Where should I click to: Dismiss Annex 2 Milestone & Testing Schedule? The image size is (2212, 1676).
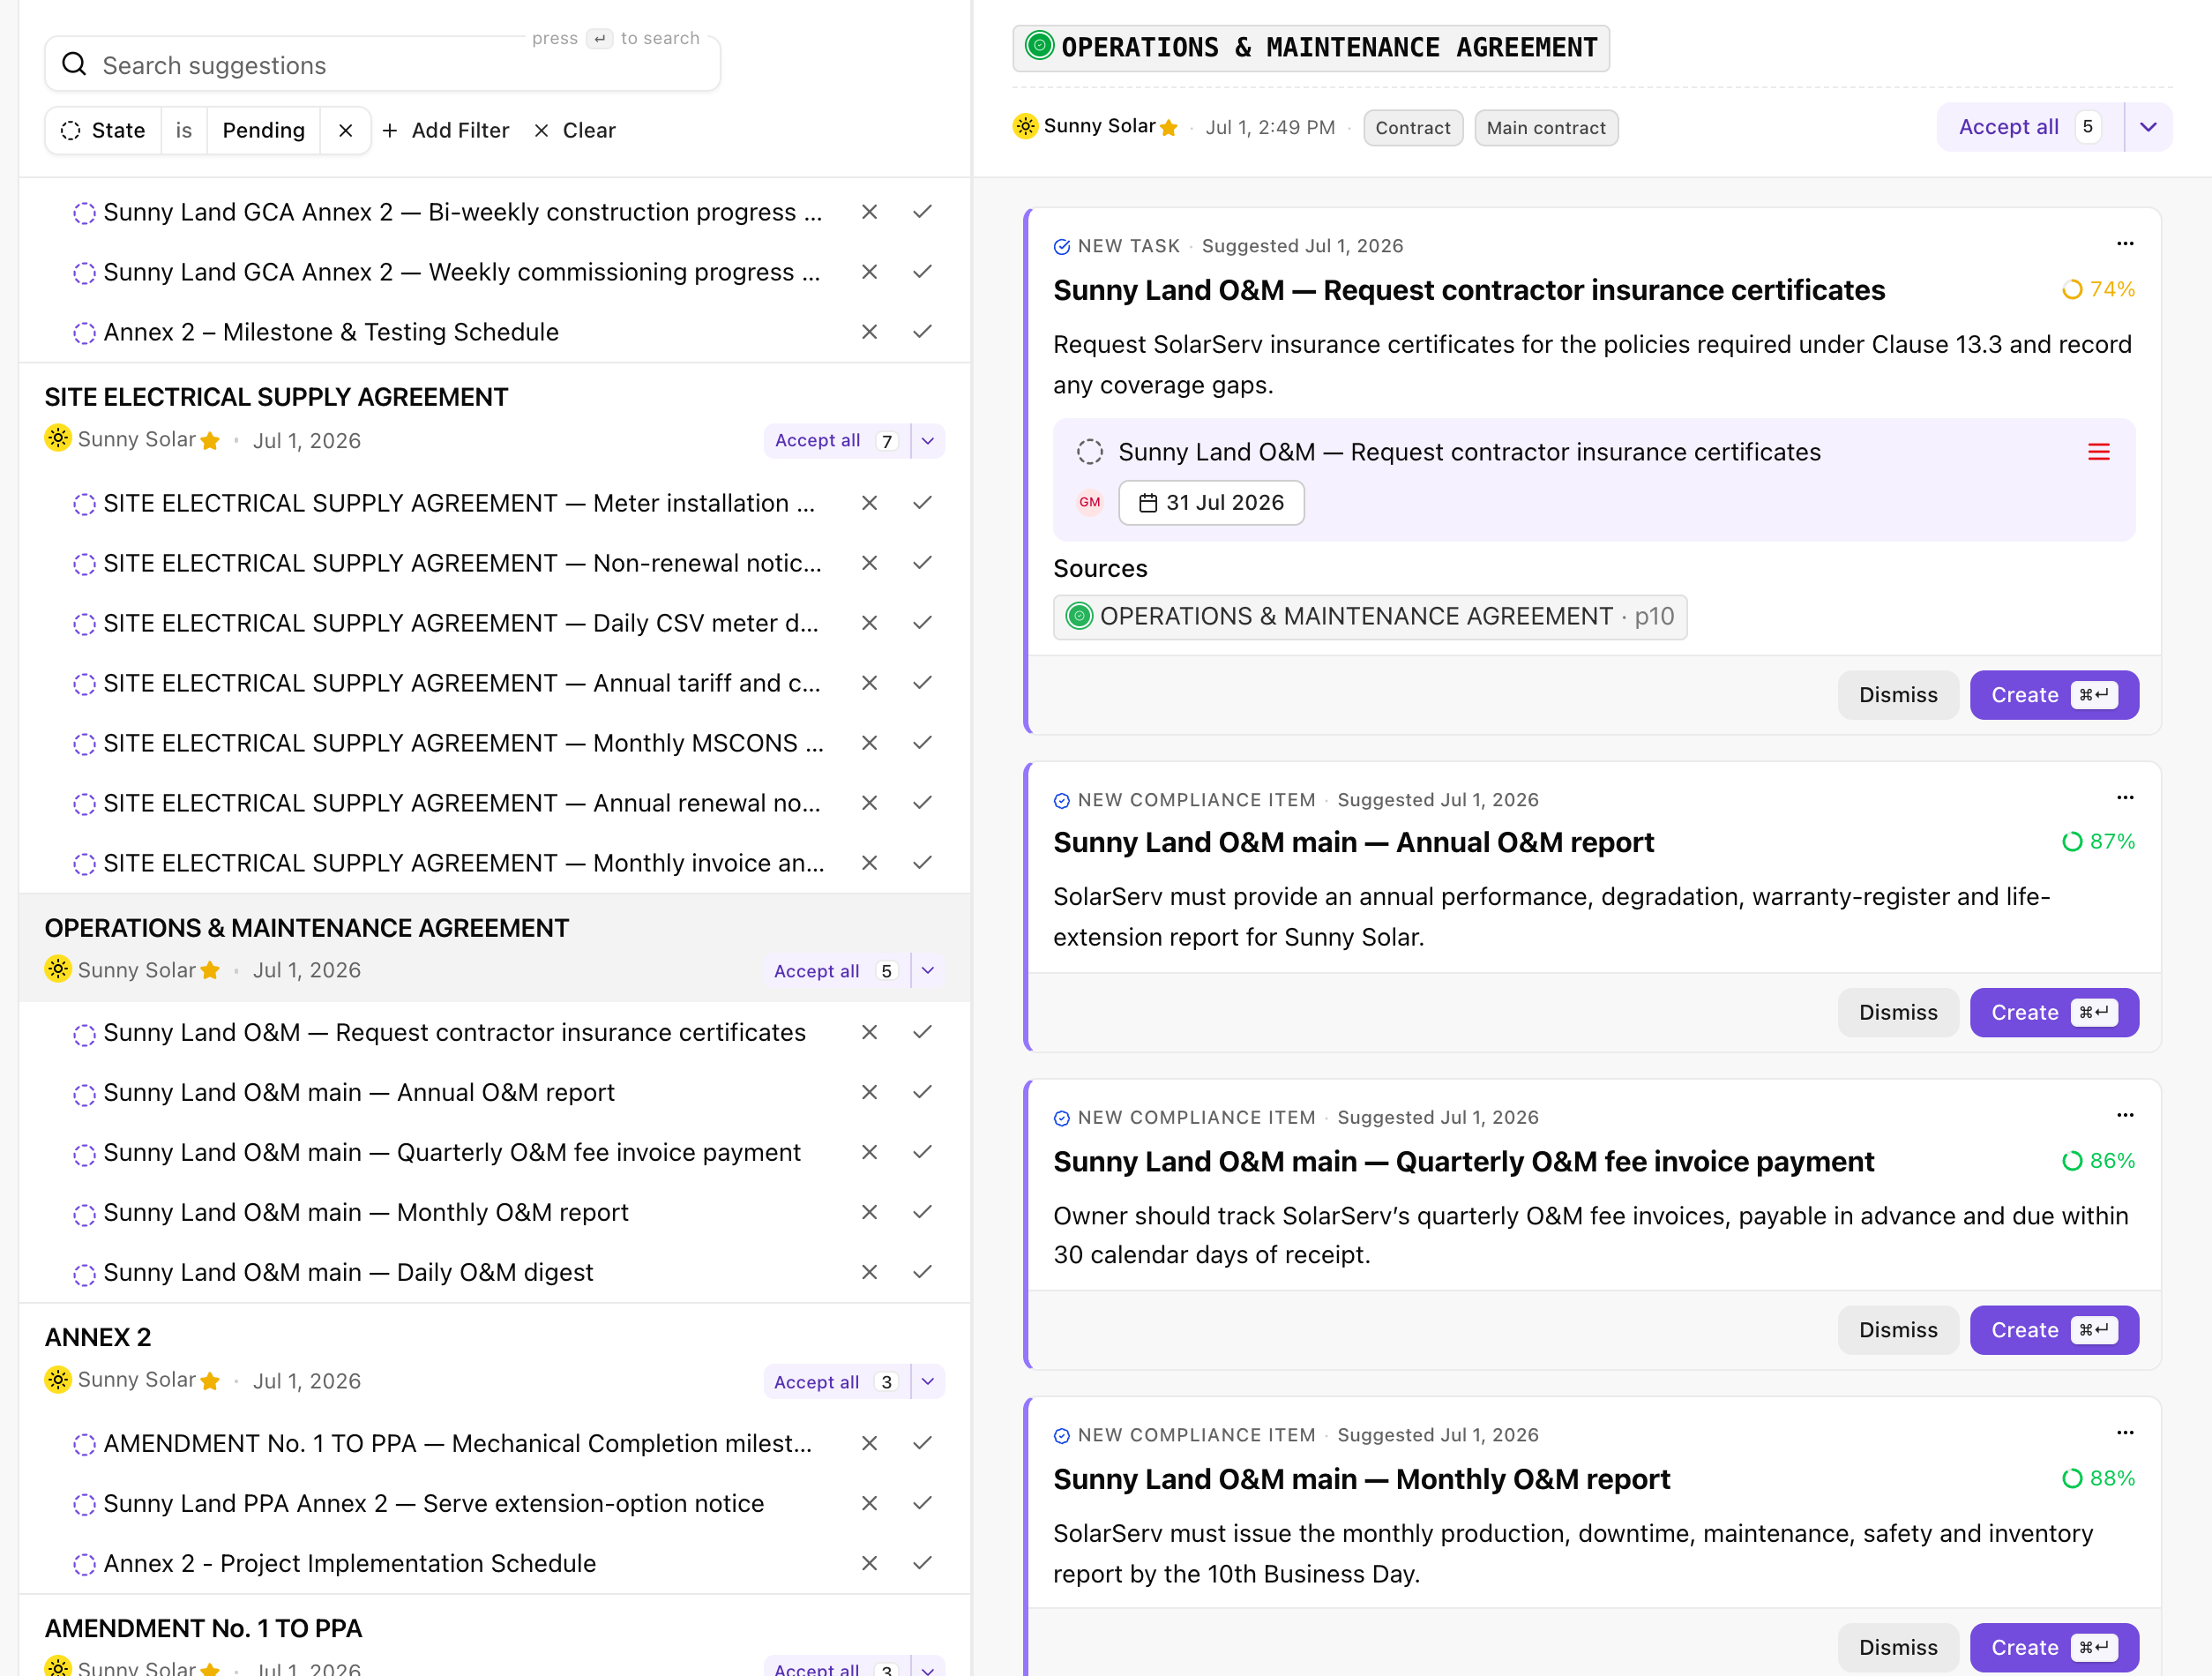click(869, 332)
